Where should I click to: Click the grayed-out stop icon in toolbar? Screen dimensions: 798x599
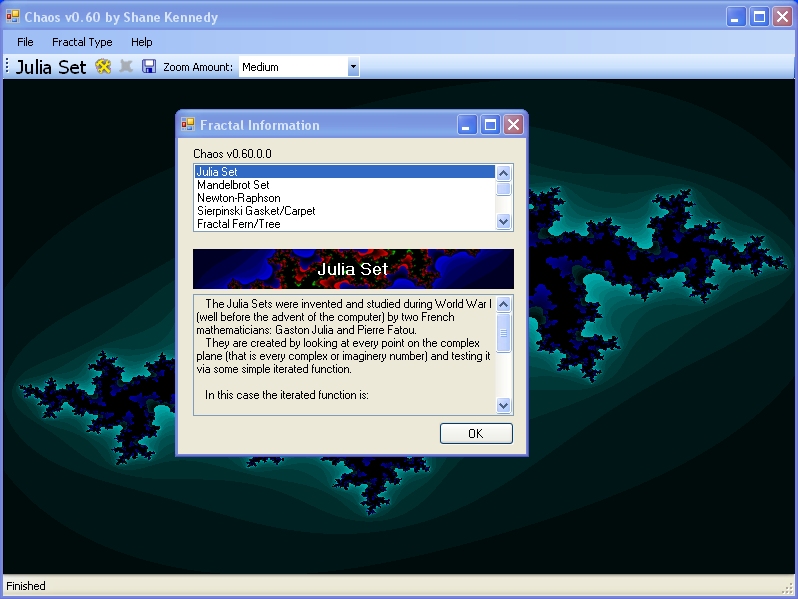tap(126, 66)
